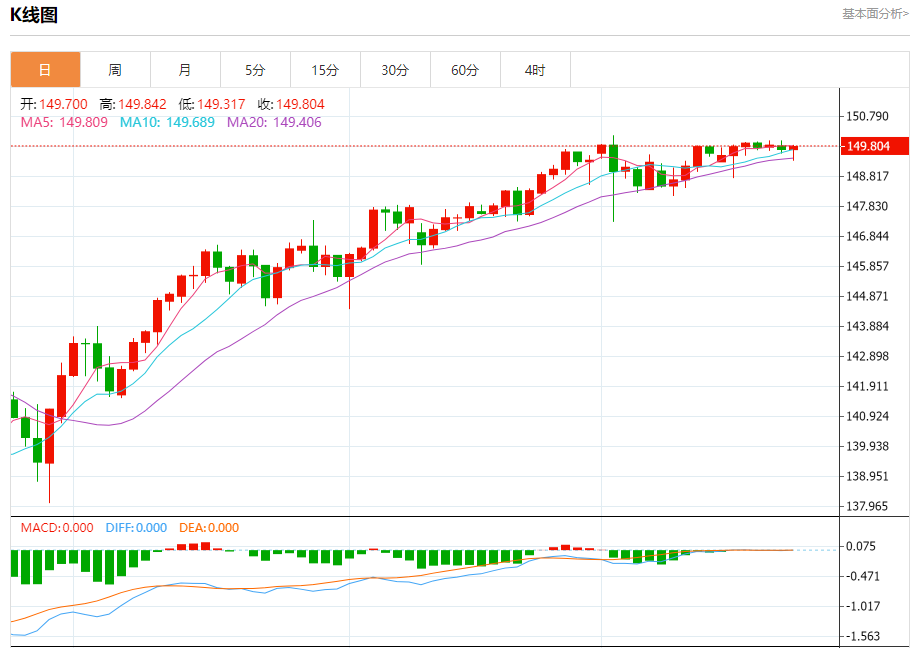Open the 4时 timeframe tab
This screenshot has width=919, height=648.
[x=535, y=70]
